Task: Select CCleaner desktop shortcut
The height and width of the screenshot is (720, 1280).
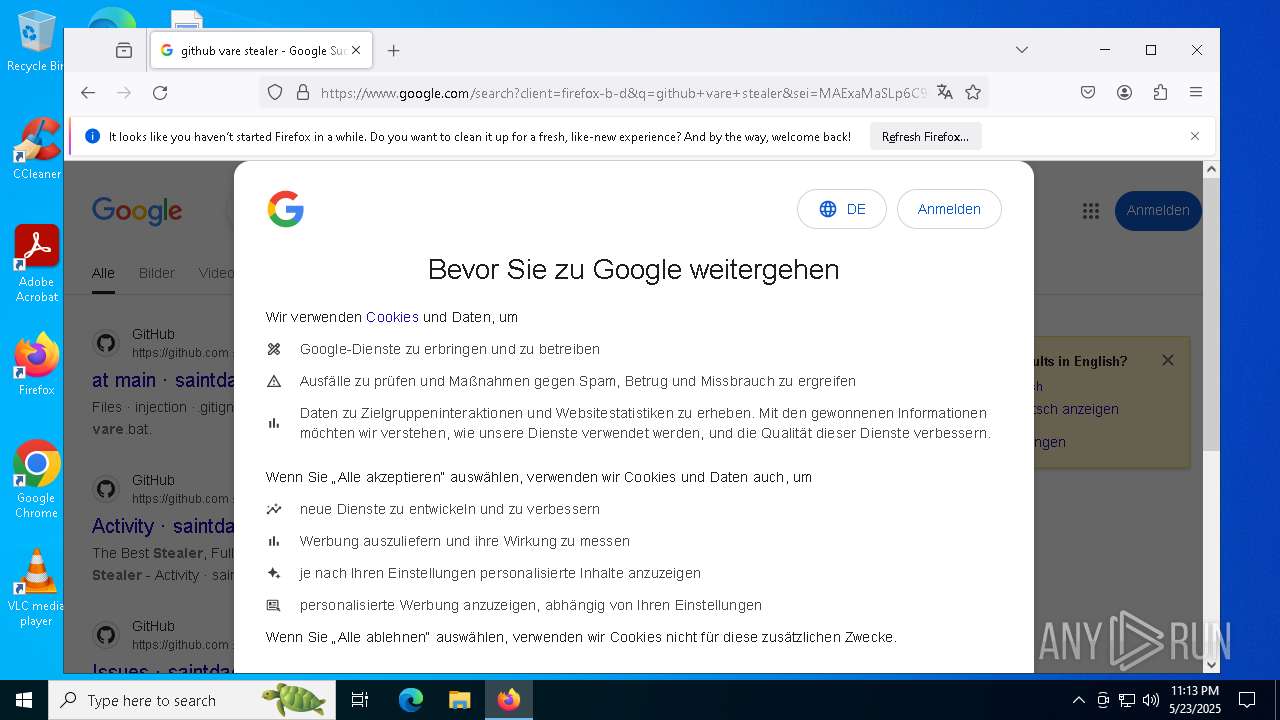Action: (36, 148)
